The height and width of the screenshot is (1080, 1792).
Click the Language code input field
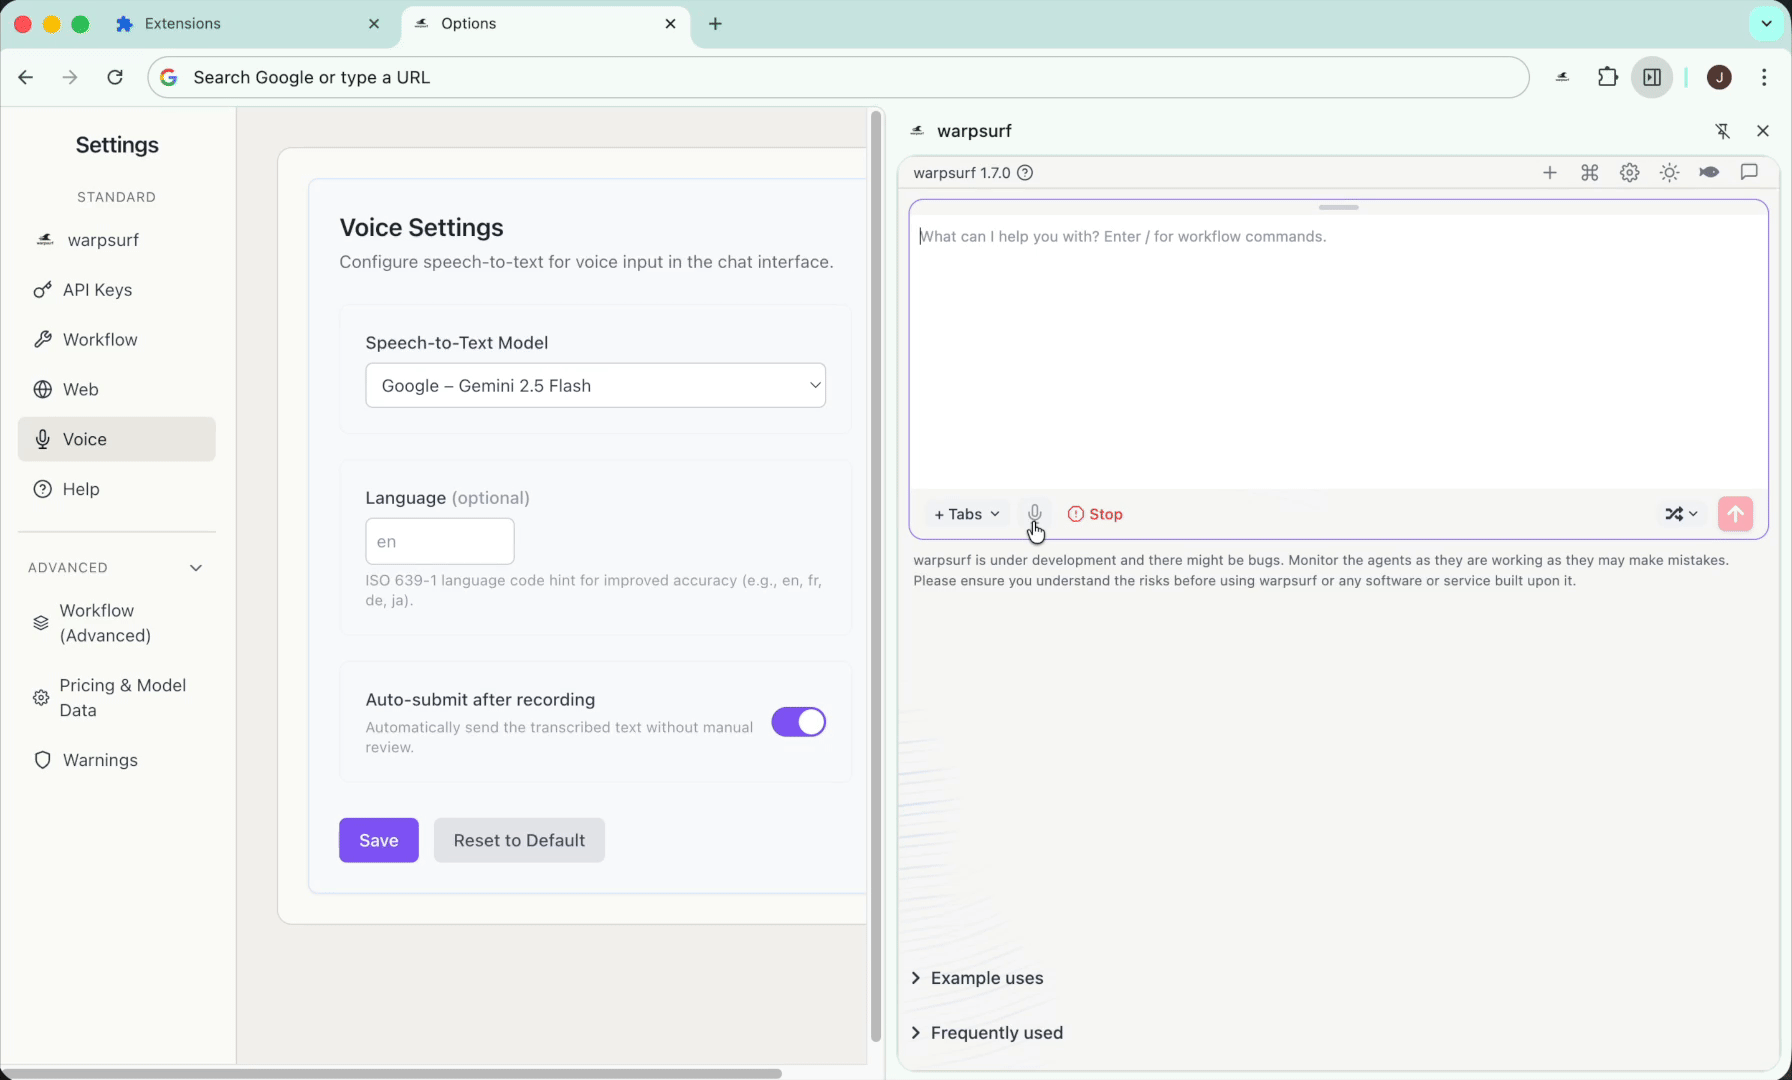click(x=440, y=542)
